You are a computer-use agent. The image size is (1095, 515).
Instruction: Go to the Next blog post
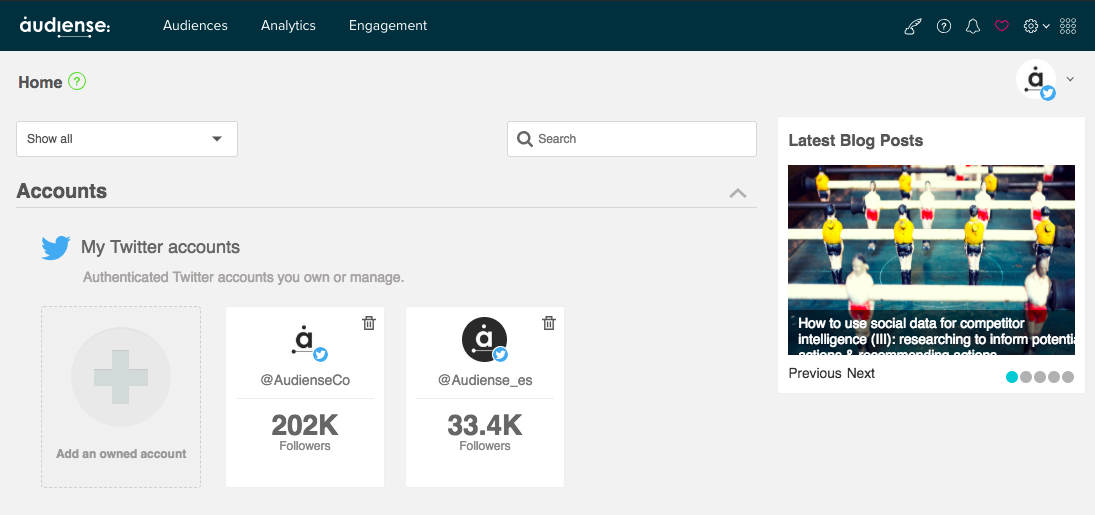coord(861,373)
